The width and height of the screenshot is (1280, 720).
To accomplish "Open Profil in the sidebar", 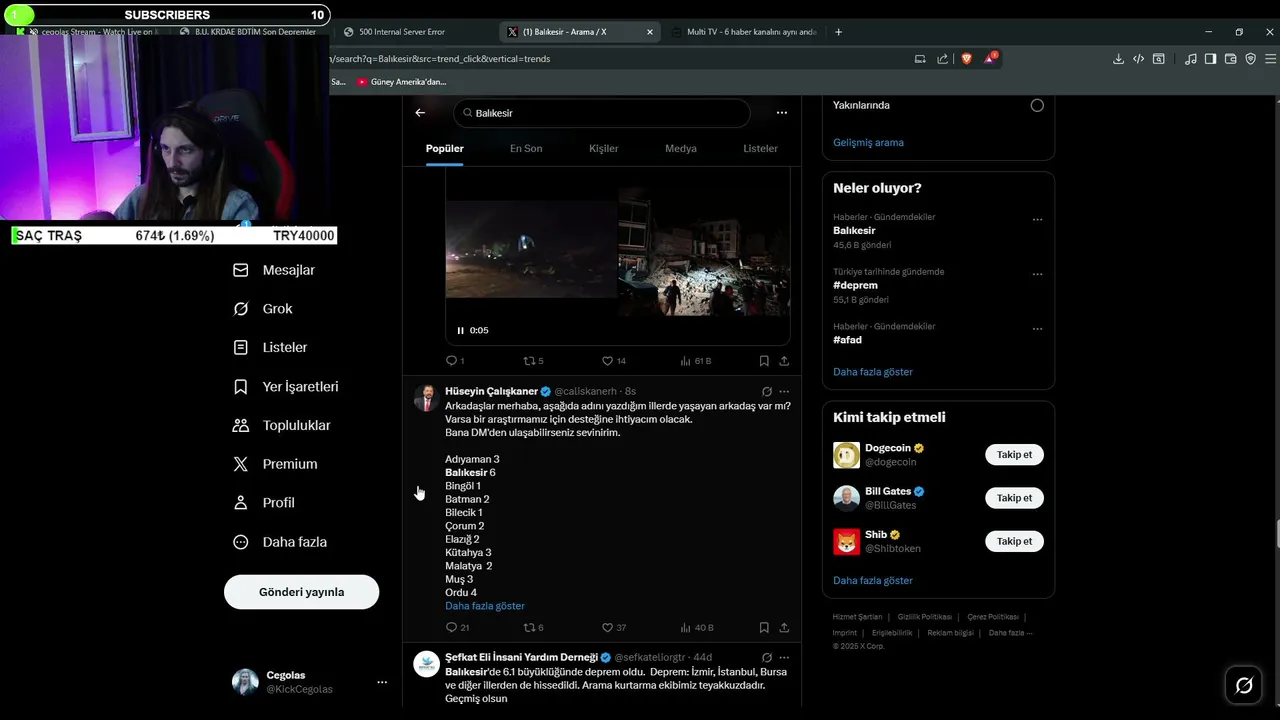I will coord(264,503).
